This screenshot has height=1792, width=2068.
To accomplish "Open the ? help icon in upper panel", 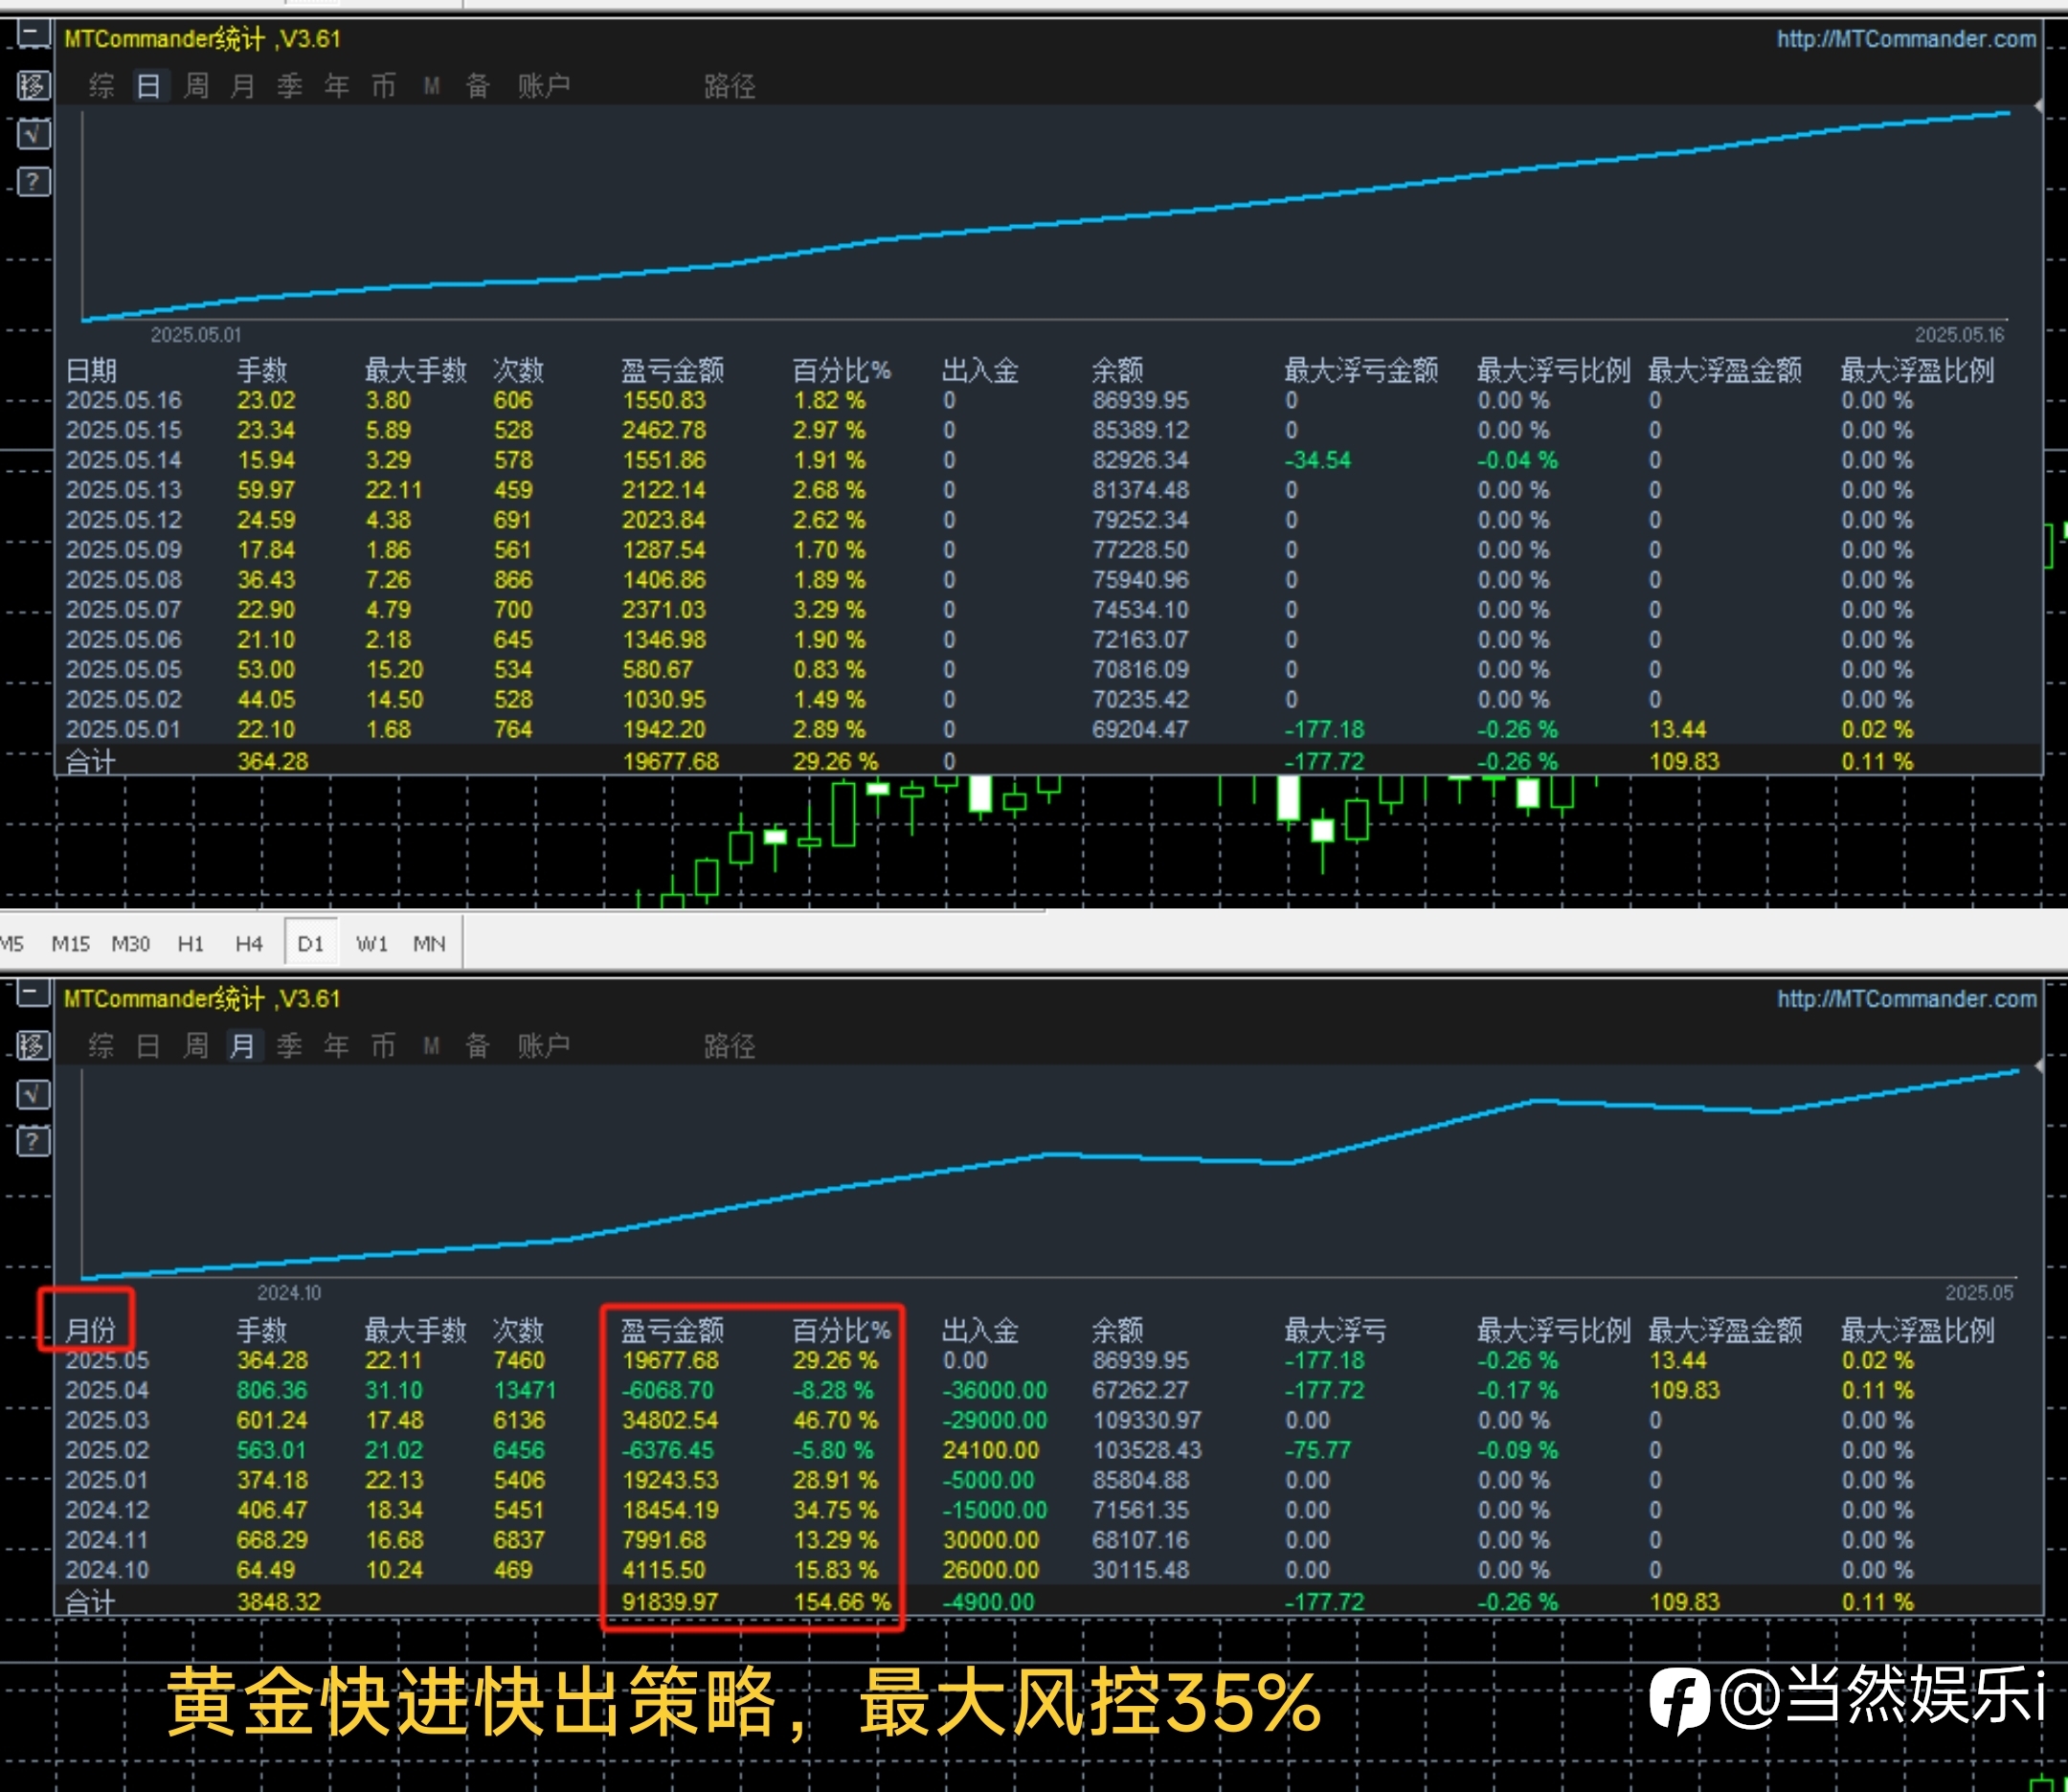I will (x=33, y=181).
